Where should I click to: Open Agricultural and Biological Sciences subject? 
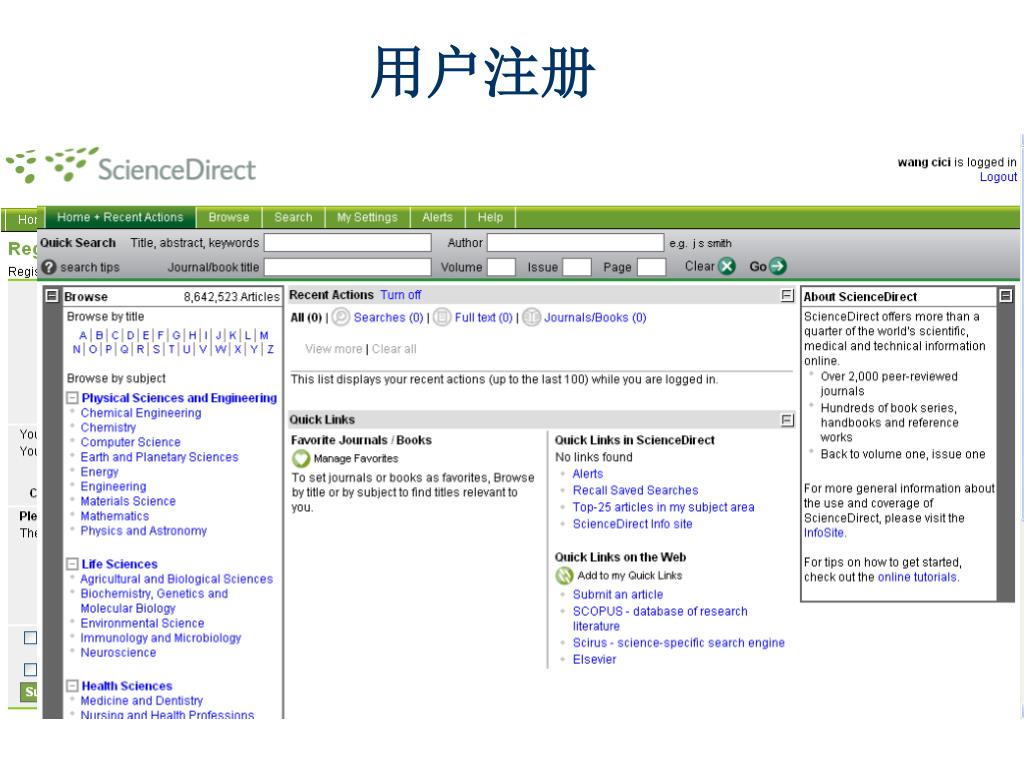[176, 579]
